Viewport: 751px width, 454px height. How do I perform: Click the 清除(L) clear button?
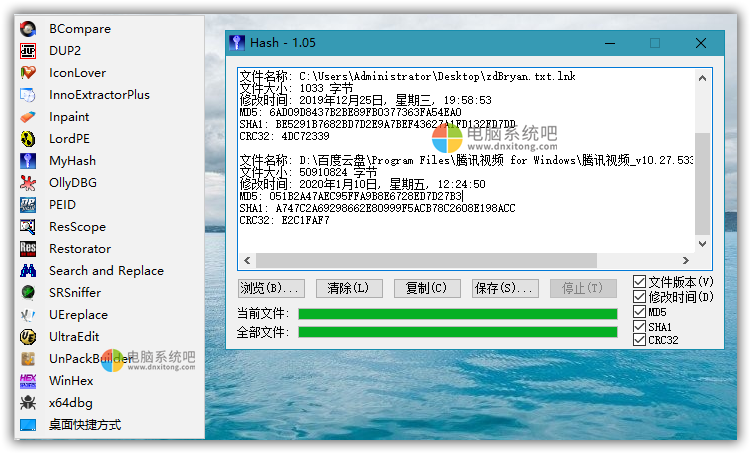click(349, 288)
